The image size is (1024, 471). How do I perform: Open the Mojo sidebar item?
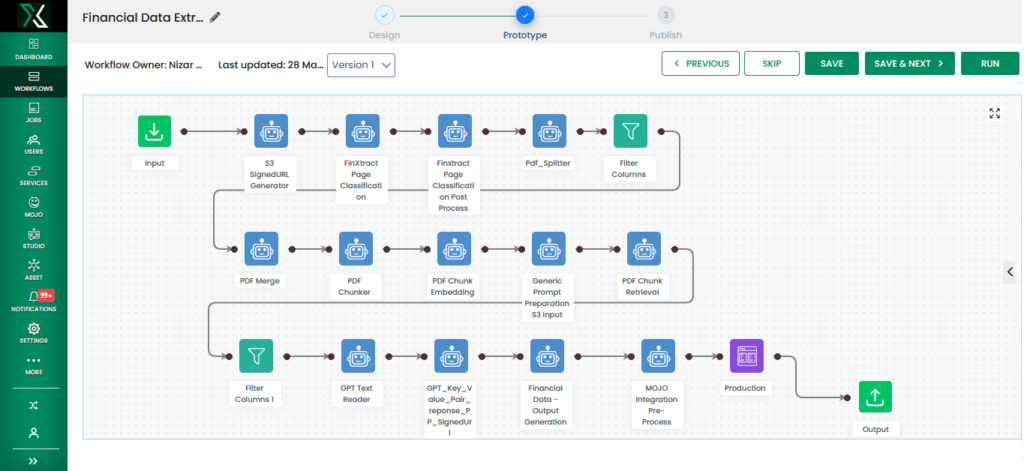pyautogui.click(x=33, y=206)
